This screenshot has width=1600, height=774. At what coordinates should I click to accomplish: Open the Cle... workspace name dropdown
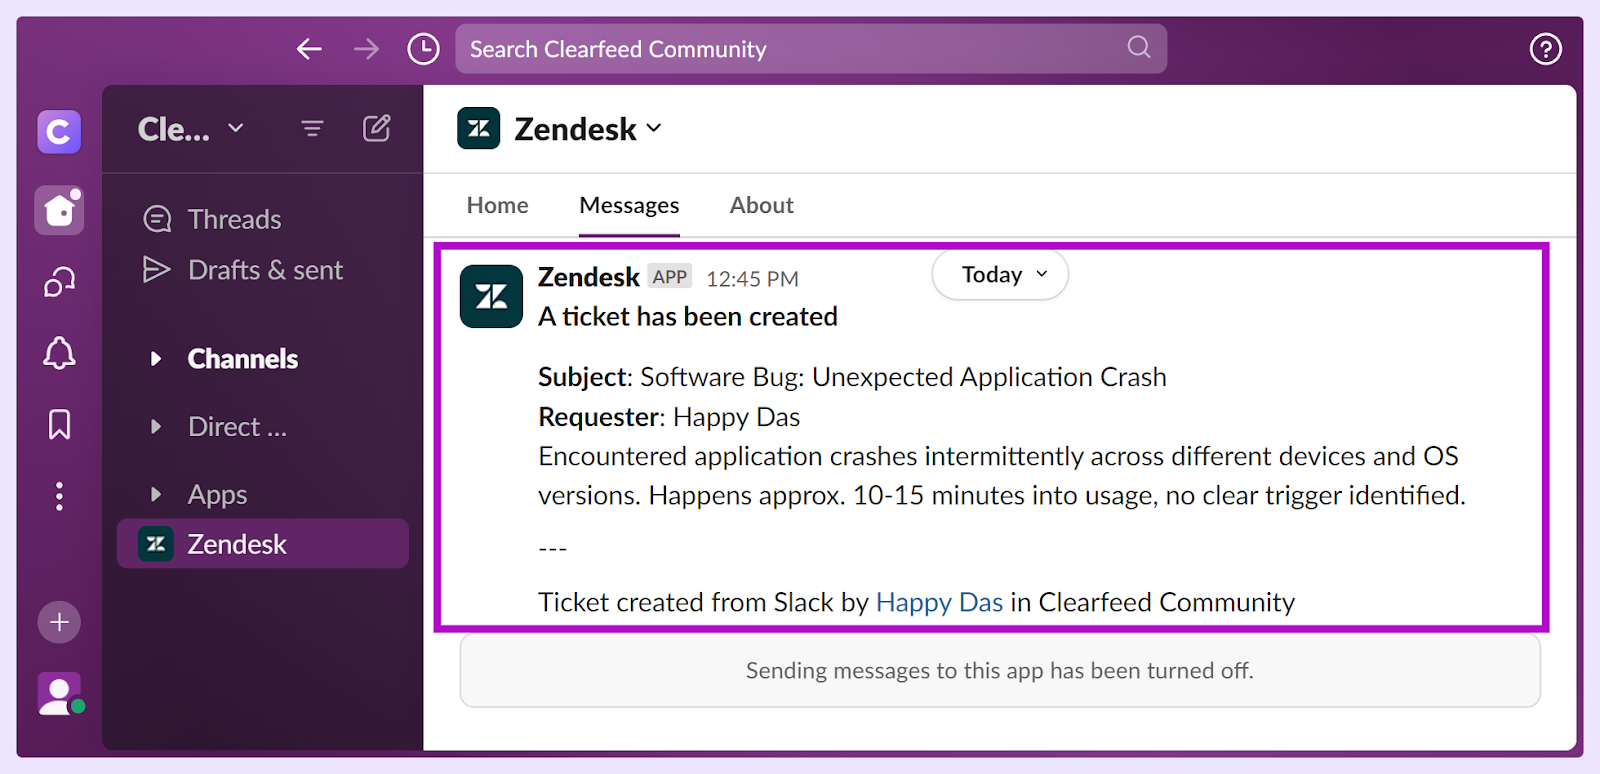[x=191, y=129]
